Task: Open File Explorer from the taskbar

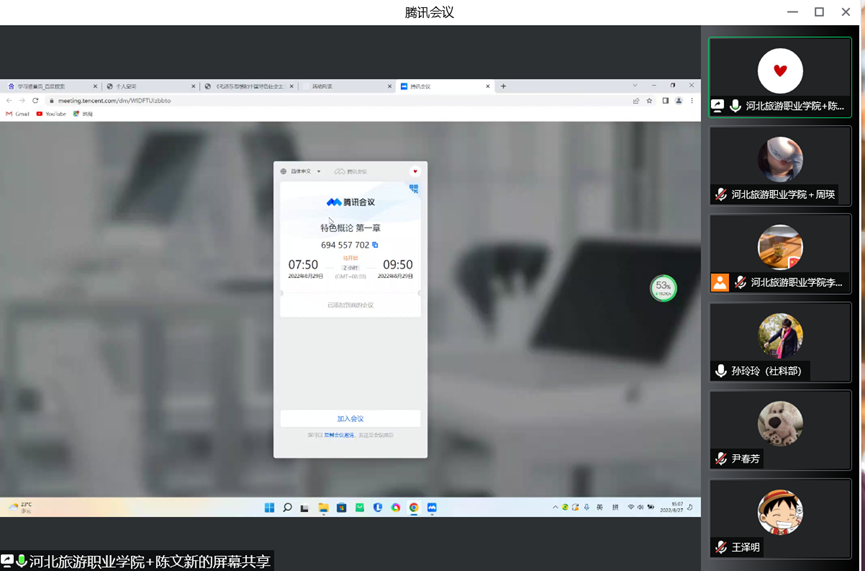Action: click(323, 508)
